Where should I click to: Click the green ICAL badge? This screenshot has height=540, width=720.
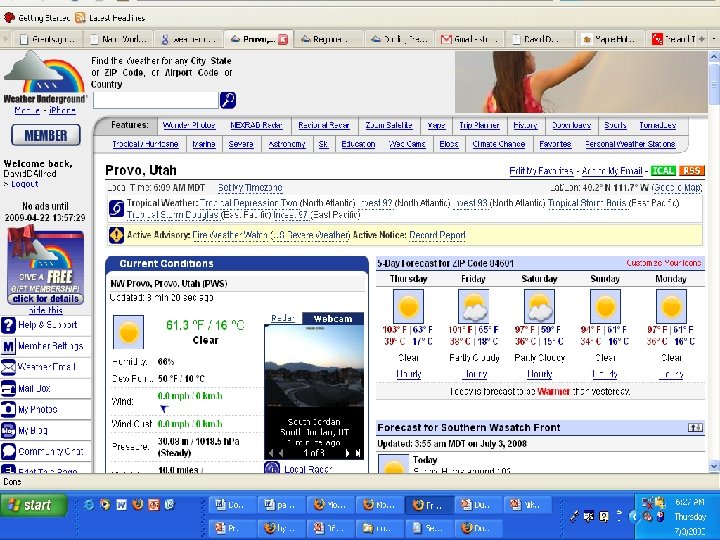click(663, 171)
